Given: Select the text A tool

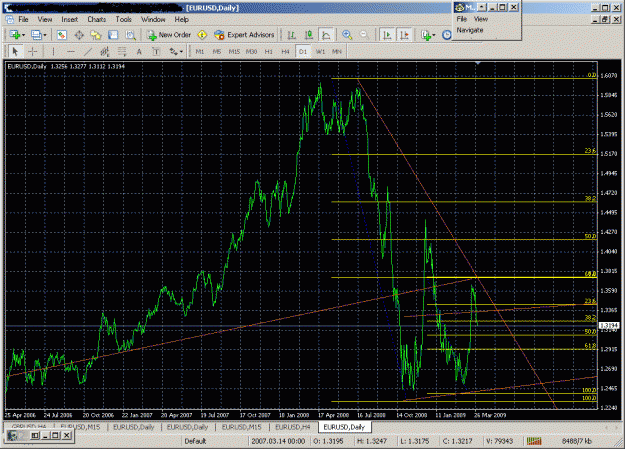Looking at the screenshot, I should pos(139,51).
